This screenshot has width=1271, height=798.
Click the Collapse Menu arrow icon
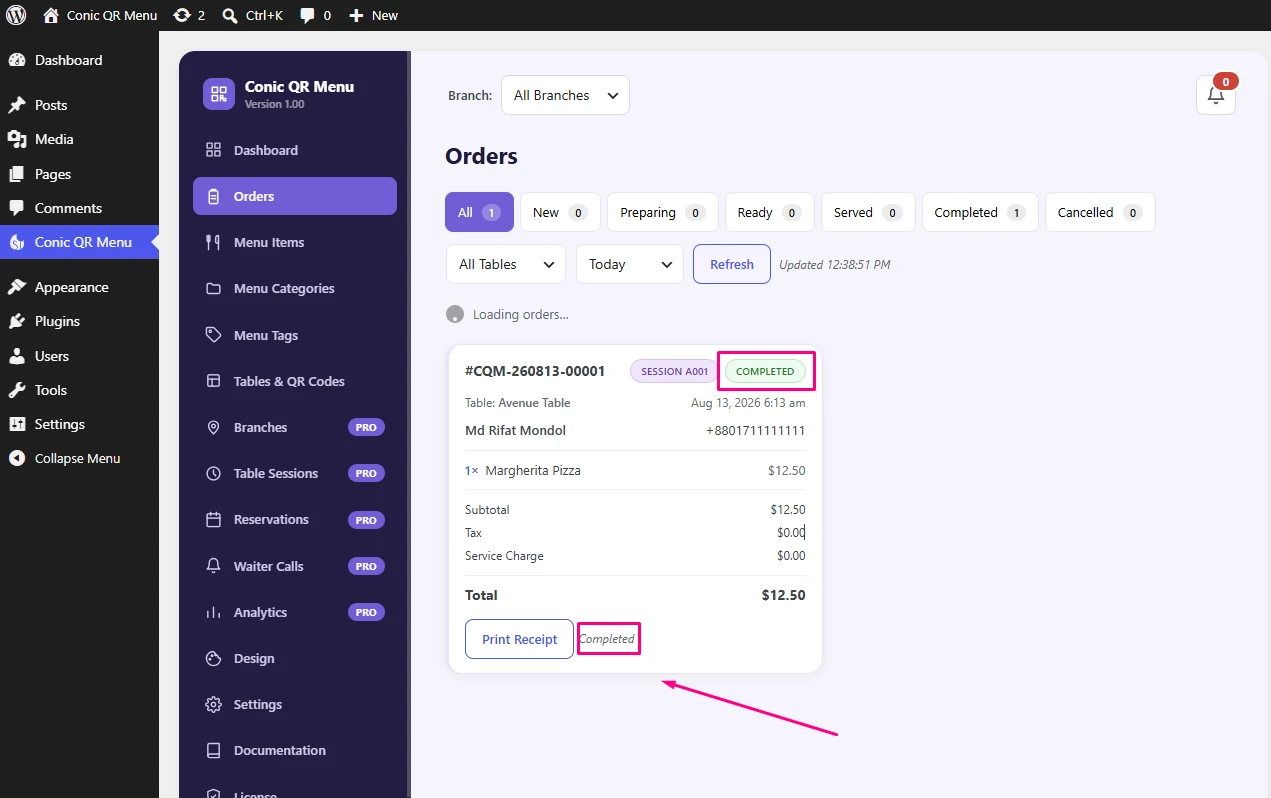[16, 458]
